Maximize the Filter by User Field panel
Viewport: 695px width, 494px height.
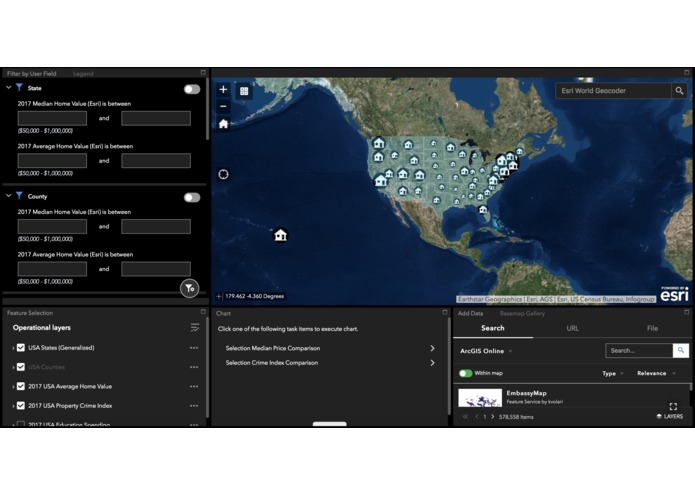pyautogui.click(x=203, y=73)
